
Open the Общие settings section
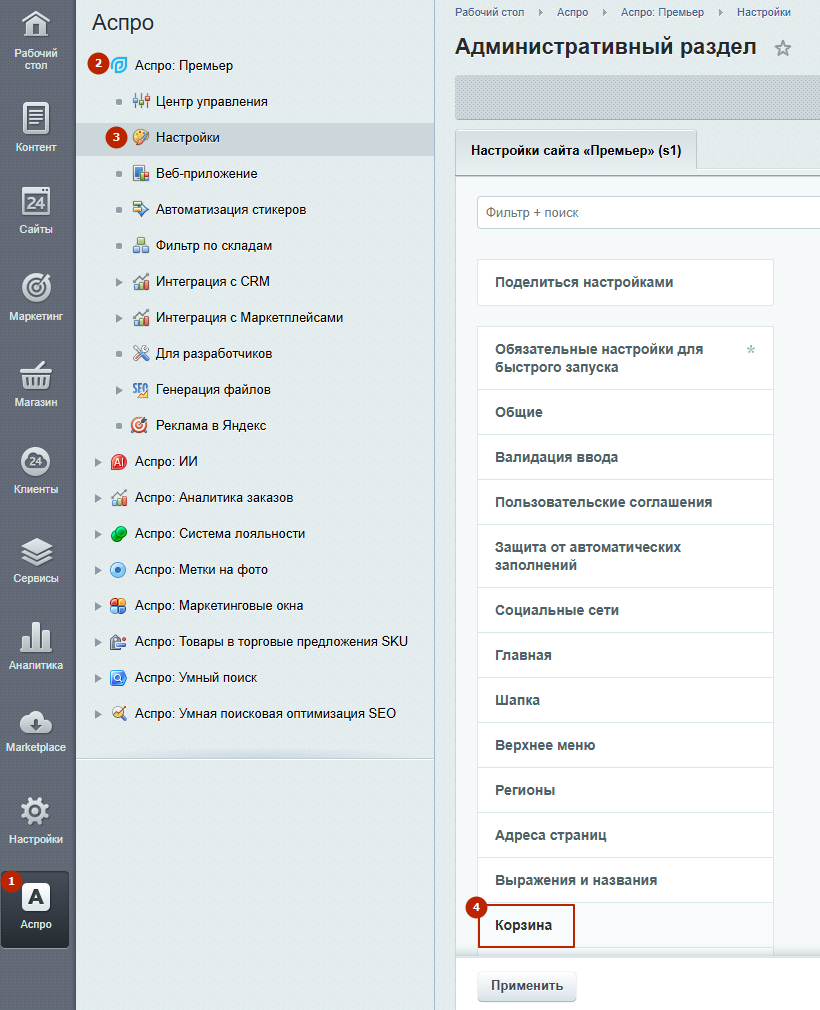tap(625, 412)
